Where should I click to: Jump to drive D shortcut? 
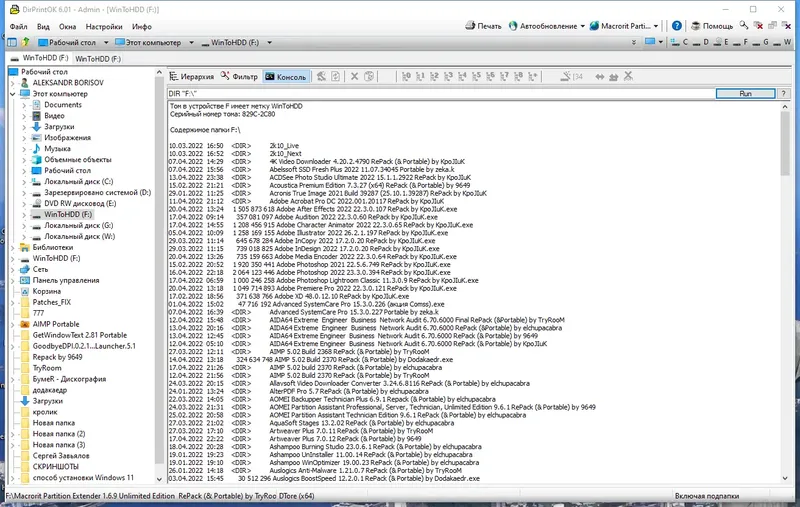click(x=700, y=42)
